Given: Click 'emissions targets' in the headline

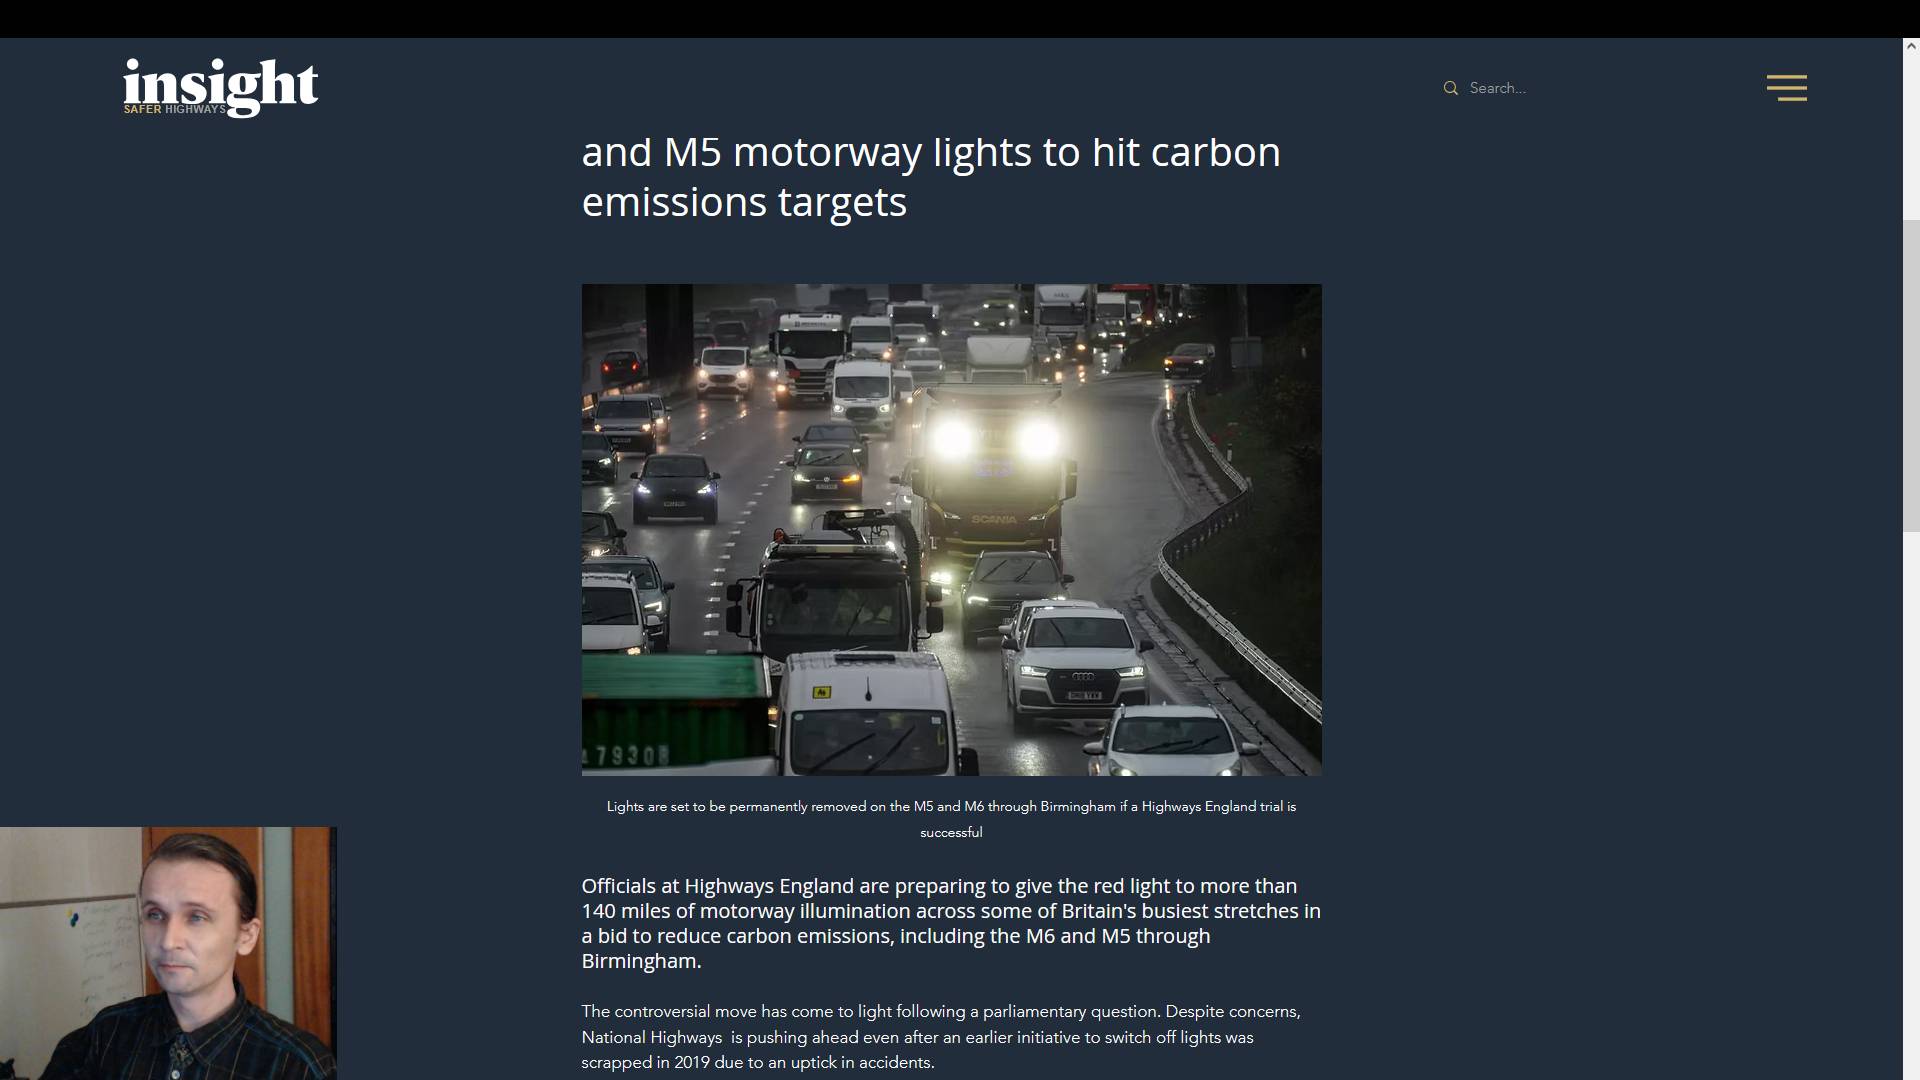Looking at the screenshot, I should [x=744, y=202].
